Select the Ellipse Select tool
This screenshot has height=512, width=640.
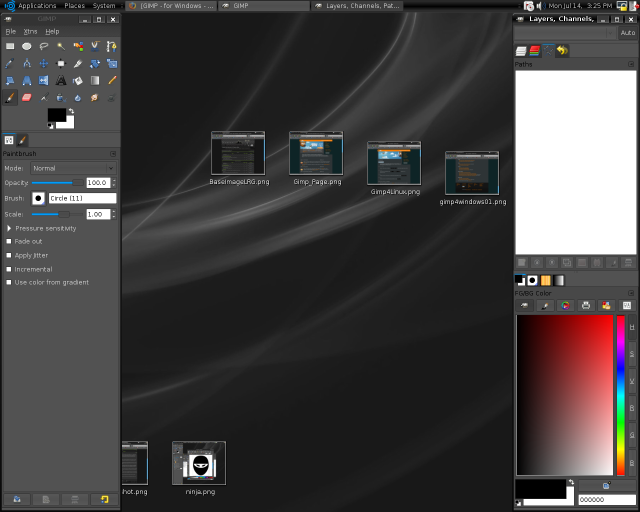[x=27, y=46]
